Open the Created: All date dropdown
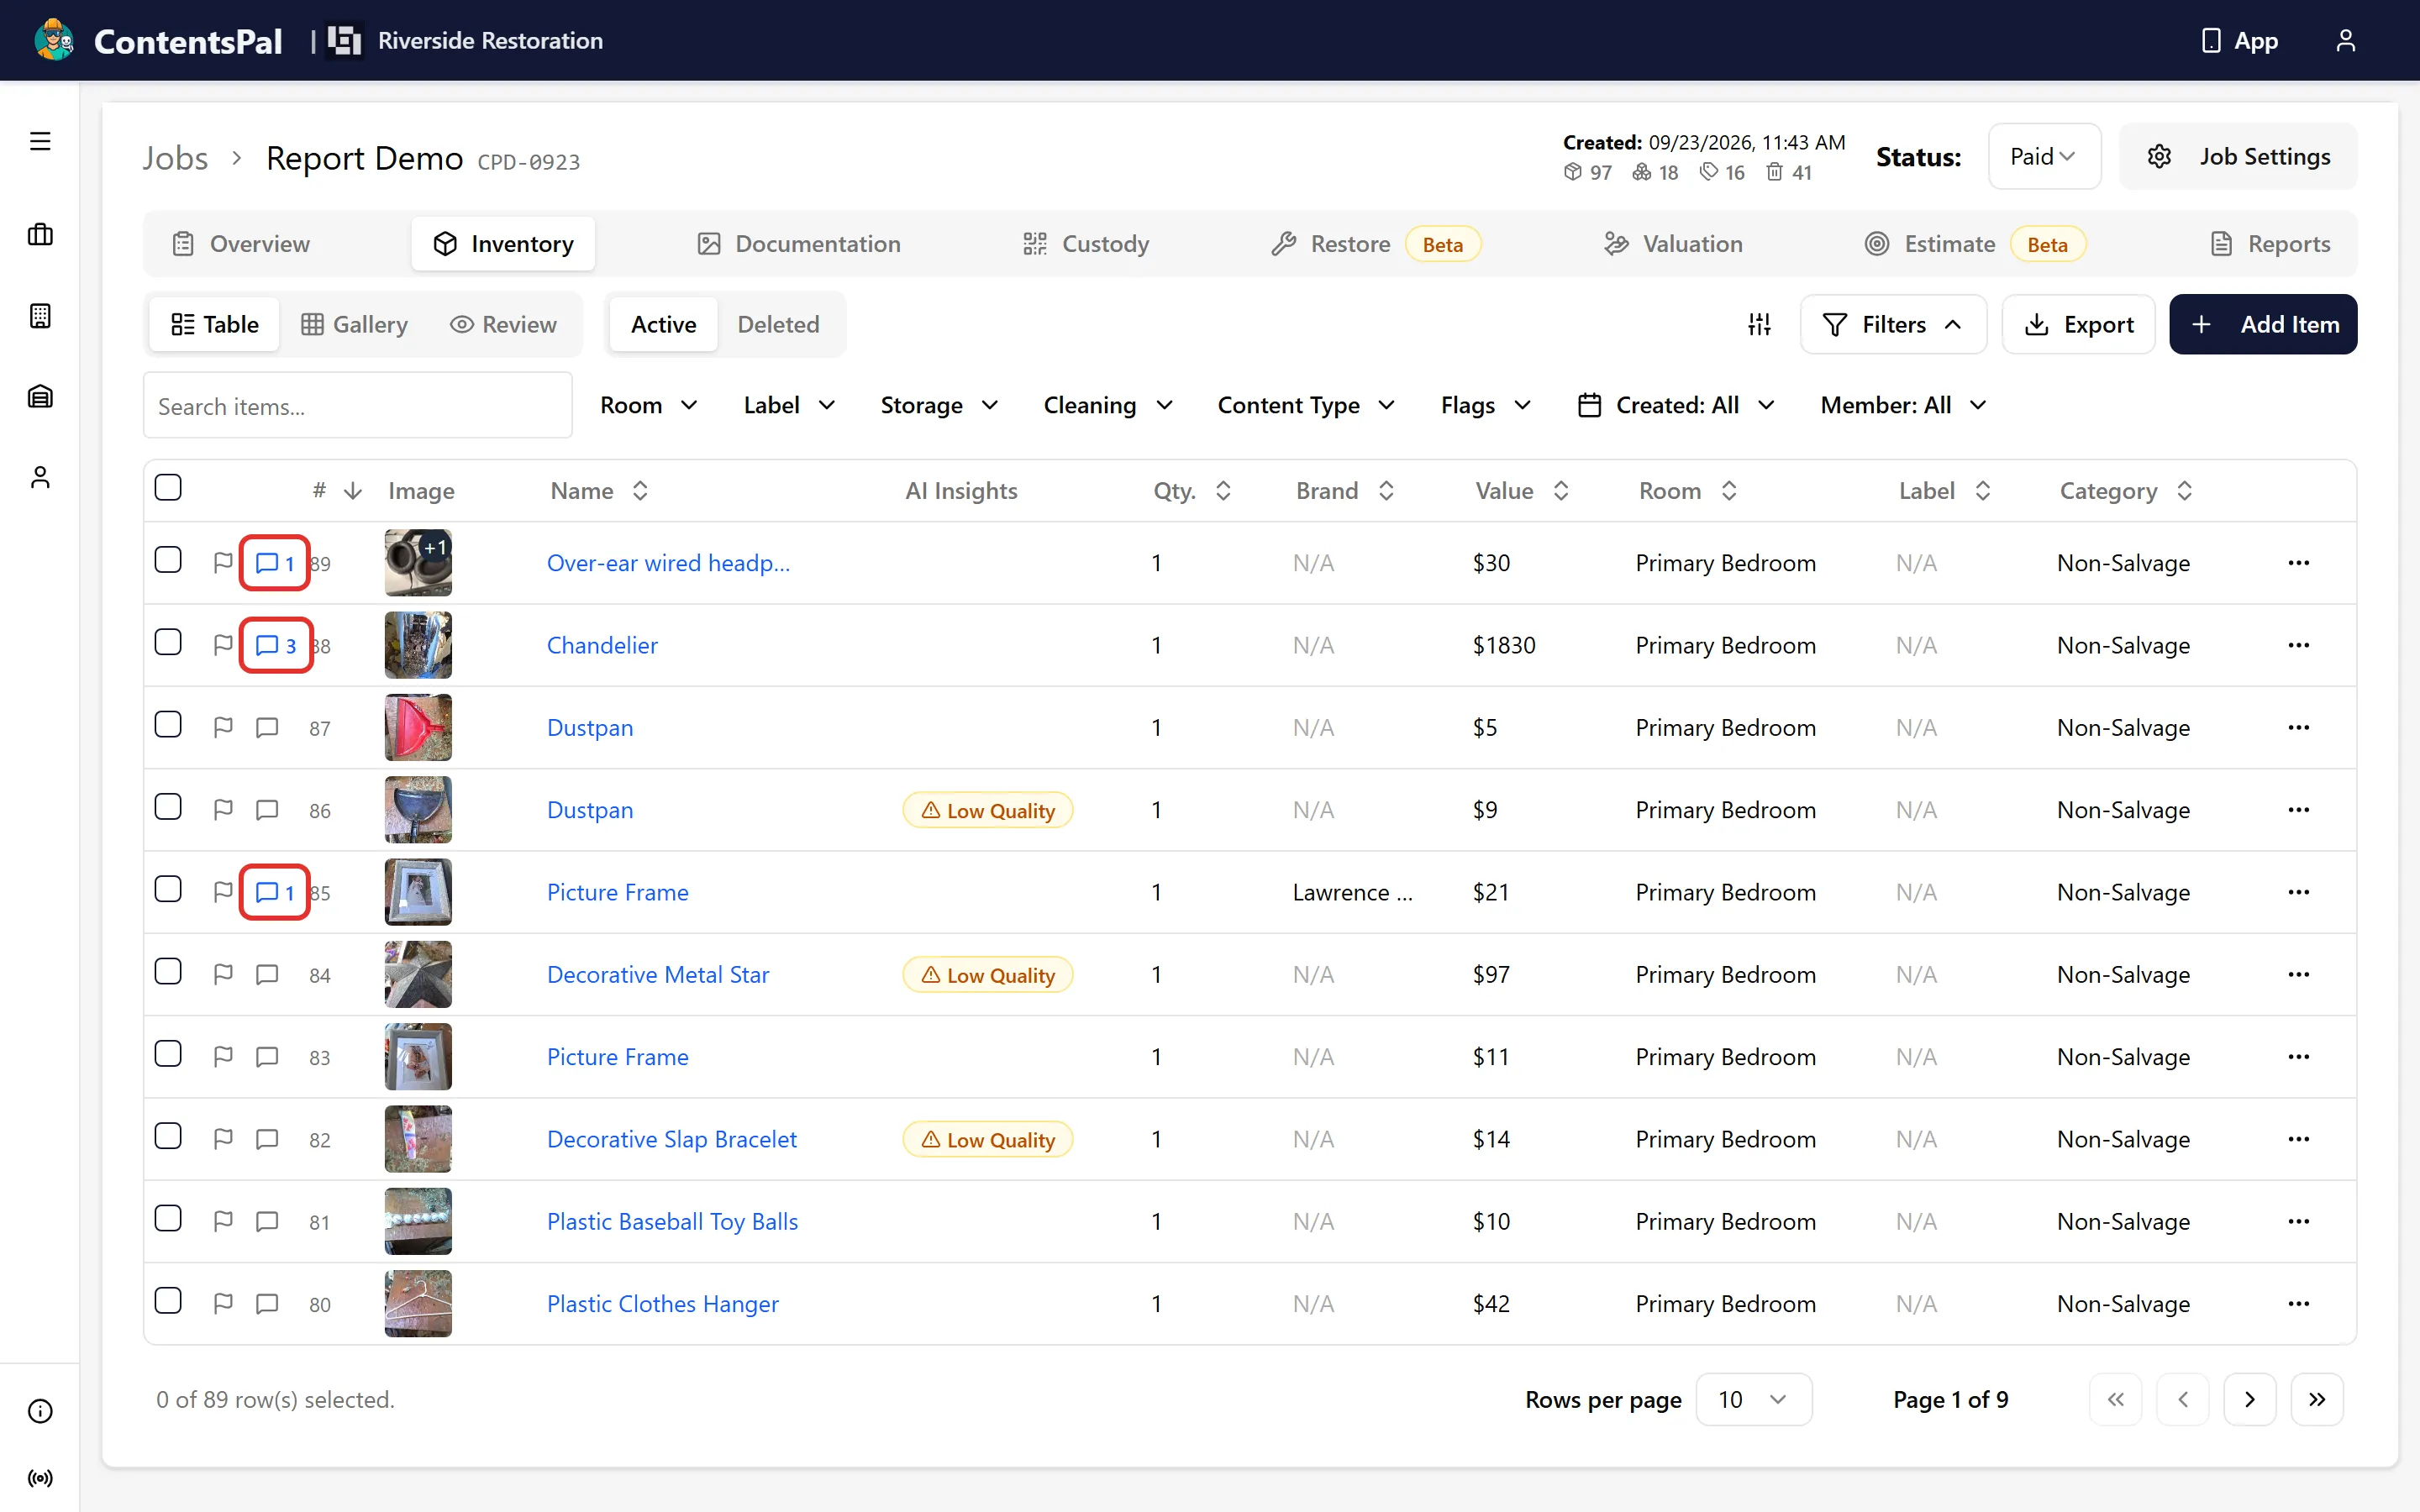The height and width of the screenshot is (1512, 2420). click(1676, 405)
